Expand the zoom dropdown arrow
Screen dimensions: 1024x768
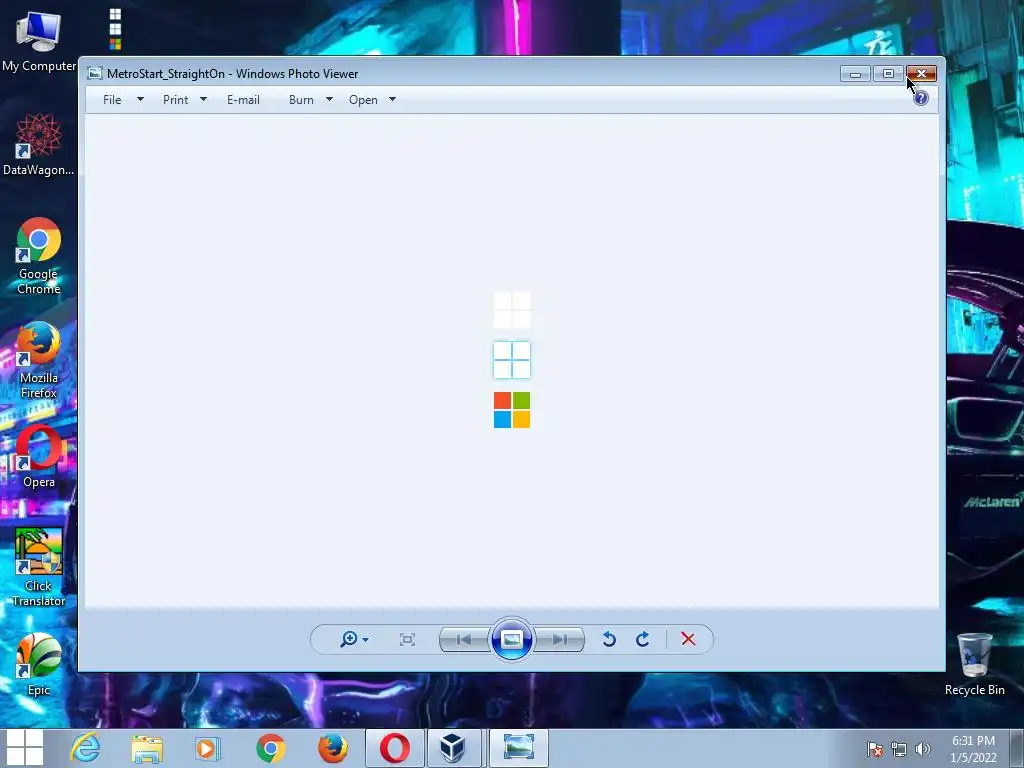click(366, 639)
